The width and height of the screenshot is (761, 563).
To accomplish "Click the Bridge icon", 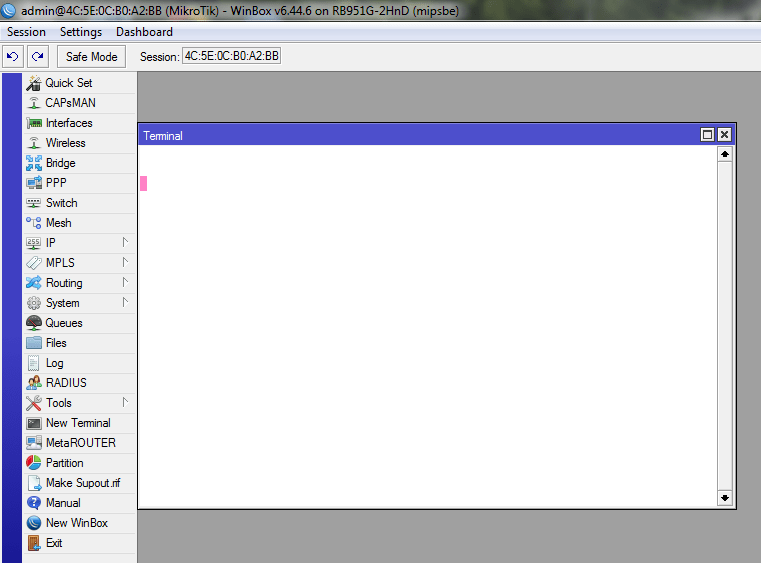I will pos(34,163).
